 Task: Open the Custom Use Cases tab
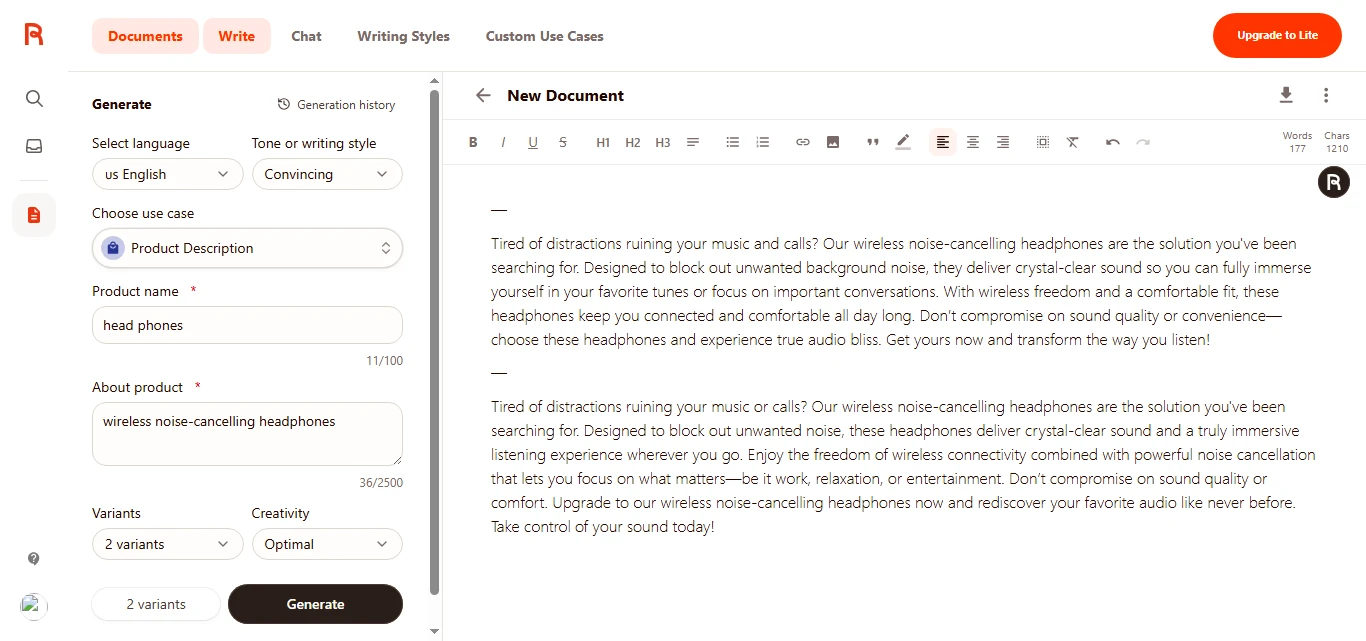click(x=545, y=36)
